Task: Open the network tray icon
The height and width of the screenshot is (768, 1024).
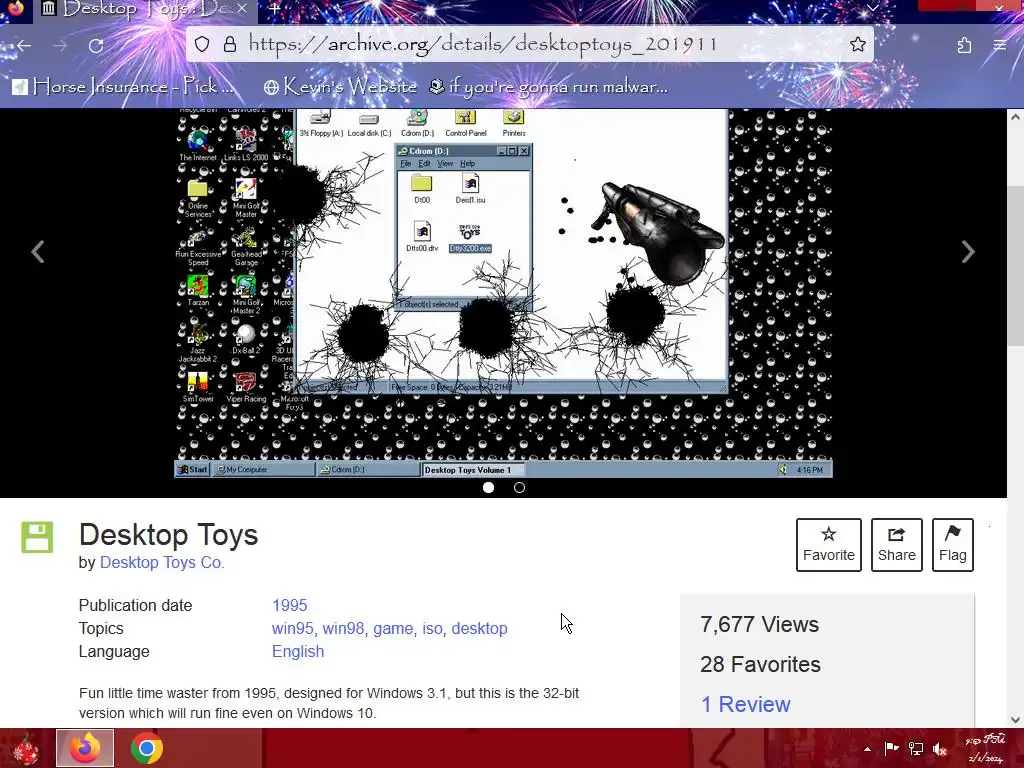Action: coord(916,749)
